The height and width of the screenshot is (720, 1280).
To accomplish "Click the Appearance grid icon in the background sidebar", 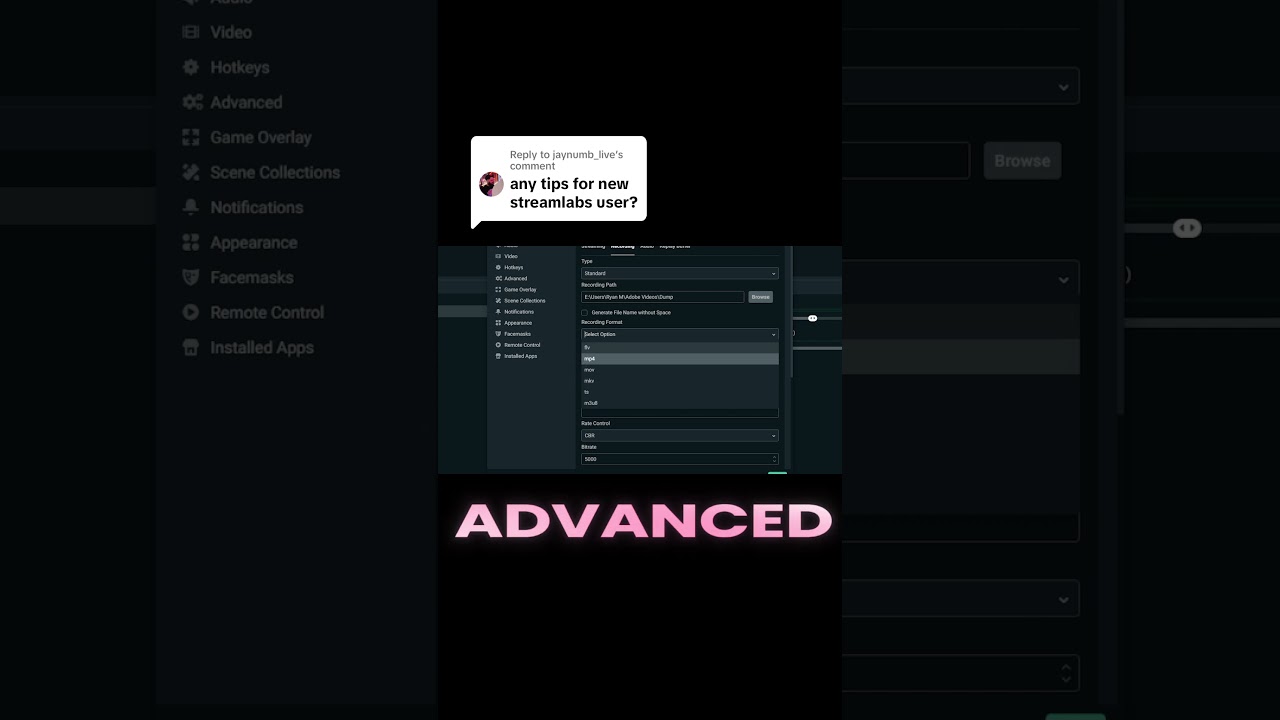I will 190,242.
